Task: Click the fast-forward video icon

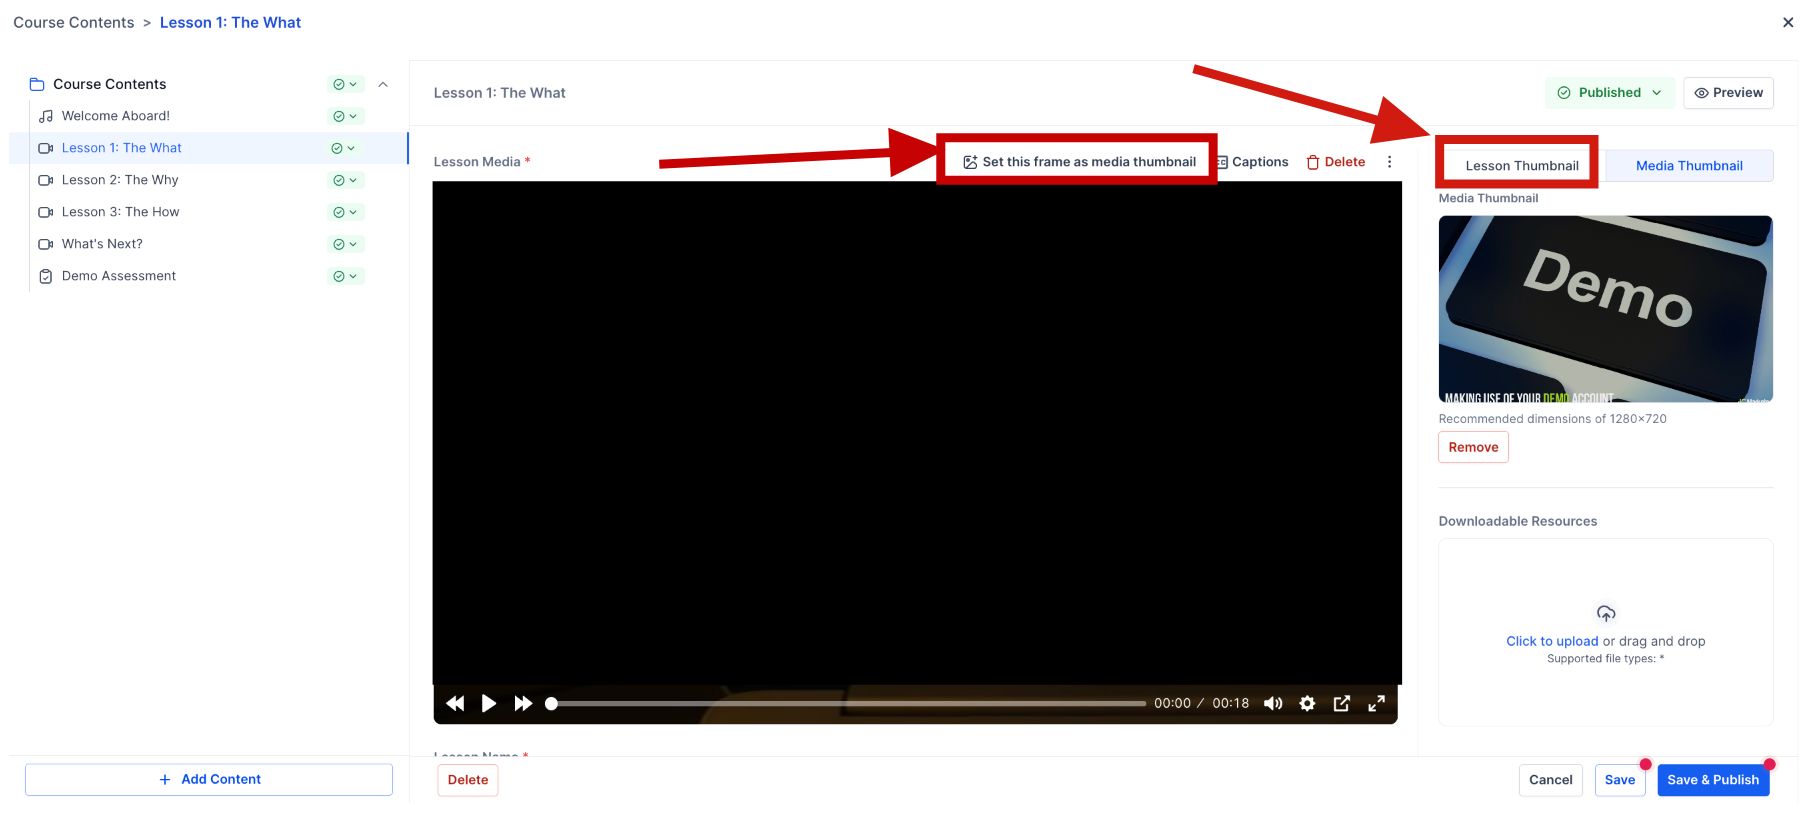Action: click(523, 704)
